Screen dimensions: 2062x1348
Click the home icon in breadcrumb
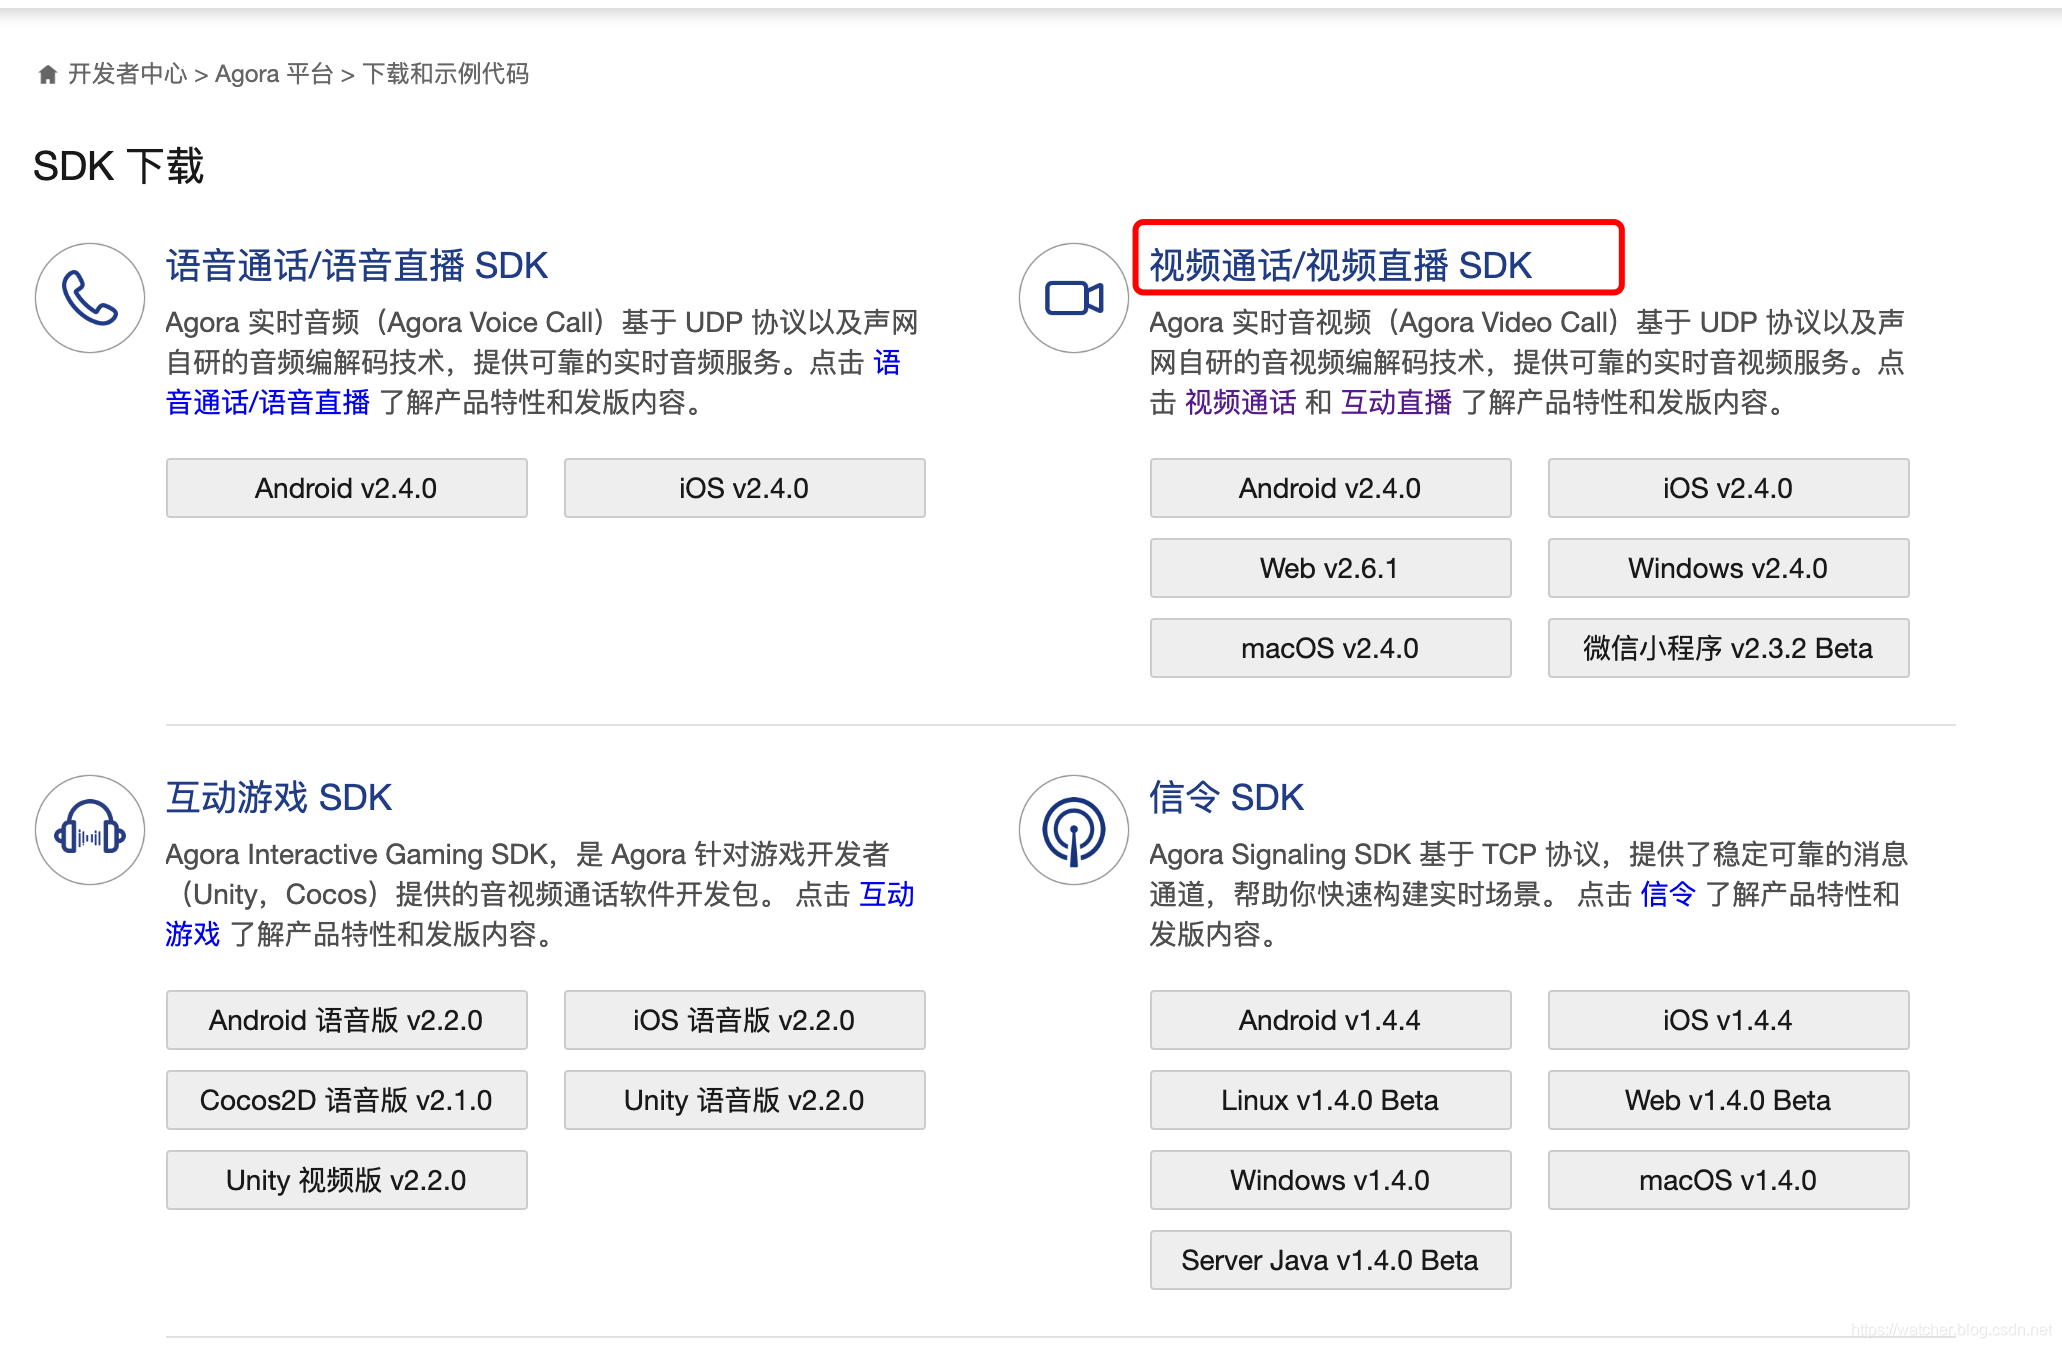click(x=47, y=75)
